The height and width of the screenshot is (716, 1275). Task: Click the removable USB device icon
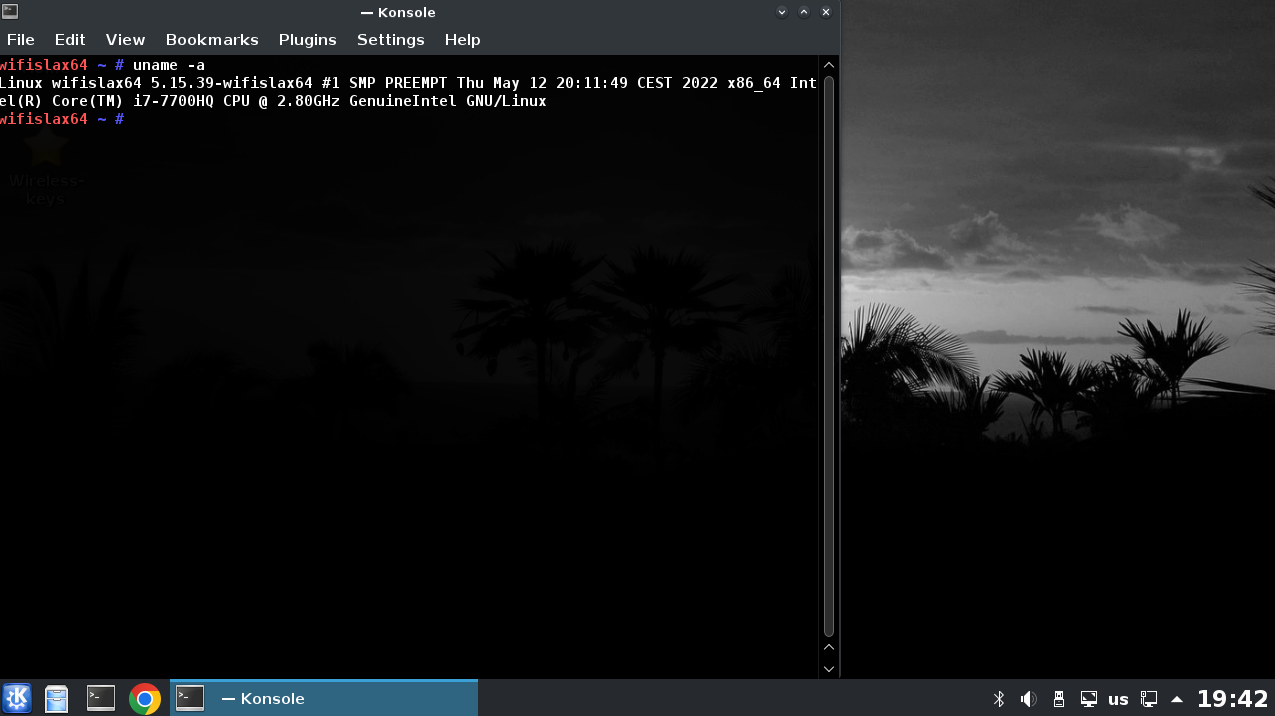[x=1059, y=699]
